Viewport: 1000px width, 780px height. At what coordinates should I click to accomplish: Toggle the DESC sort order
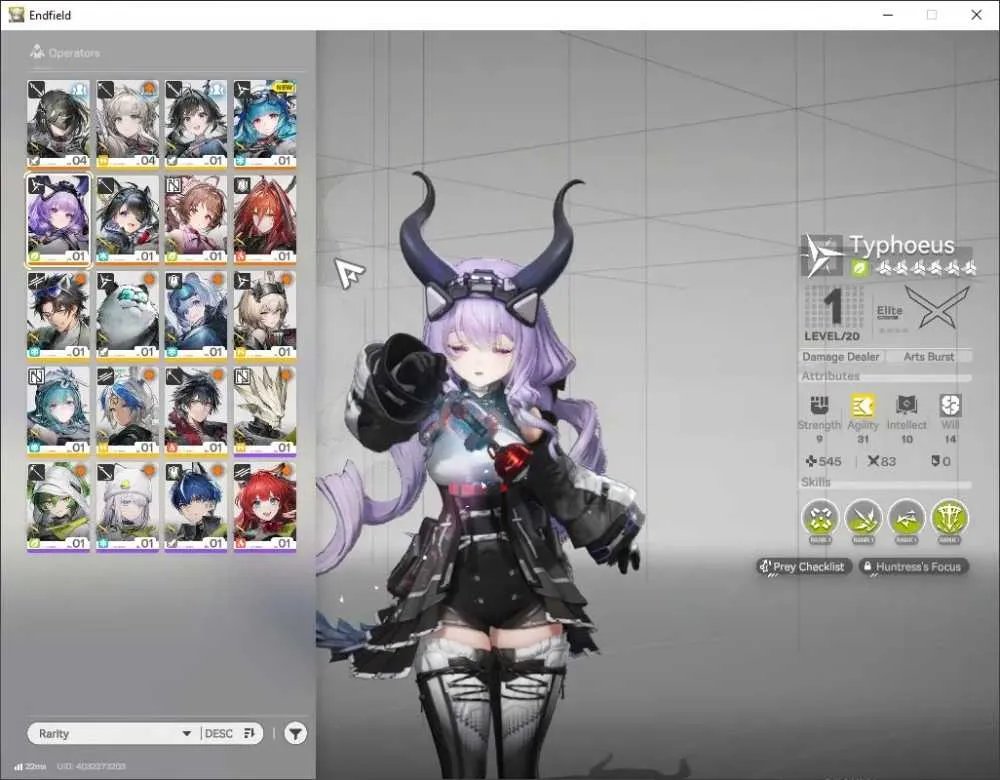pos(230,733)
